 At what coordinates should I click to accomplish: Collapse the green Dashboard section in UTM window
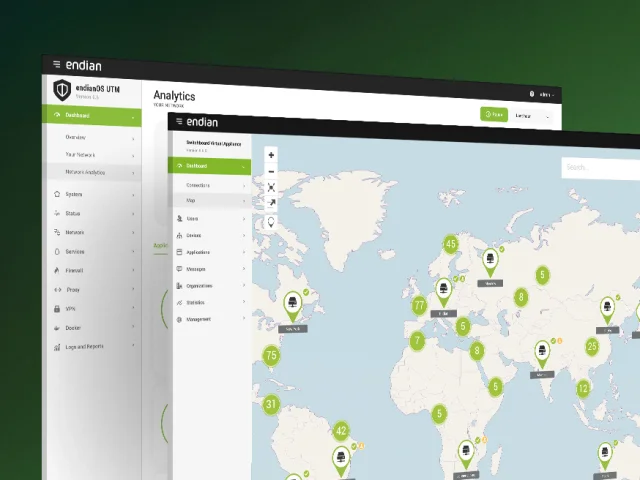pos(133,118)
